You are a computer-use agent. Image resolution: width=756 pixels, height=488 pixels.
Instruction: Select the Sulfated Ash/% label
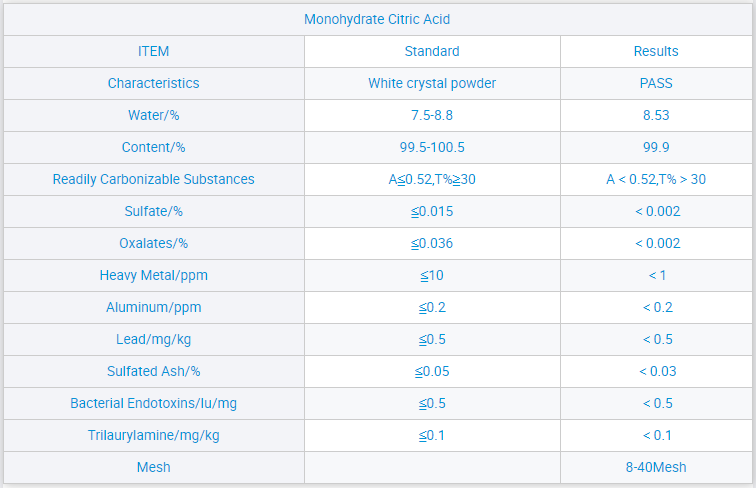pyautogui.click(x=153, y=371)
